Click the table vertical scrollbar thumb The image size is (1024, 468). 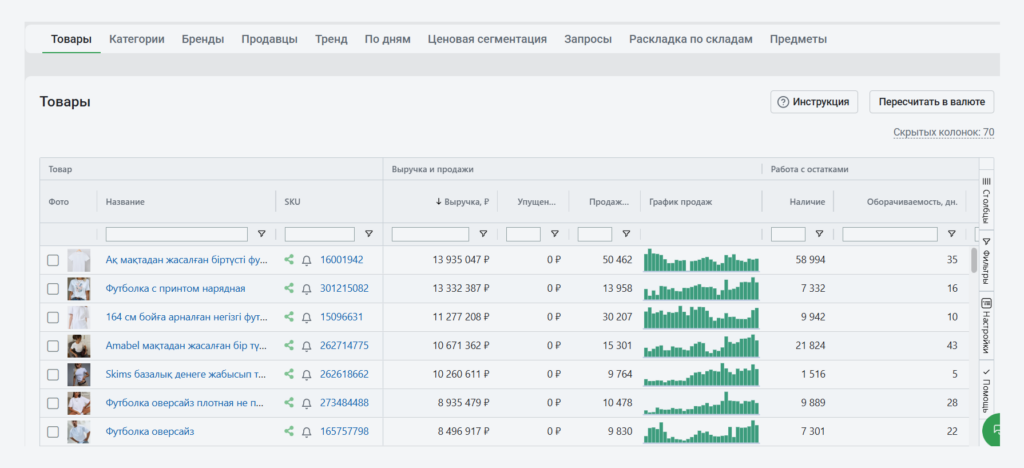(974, 261)
